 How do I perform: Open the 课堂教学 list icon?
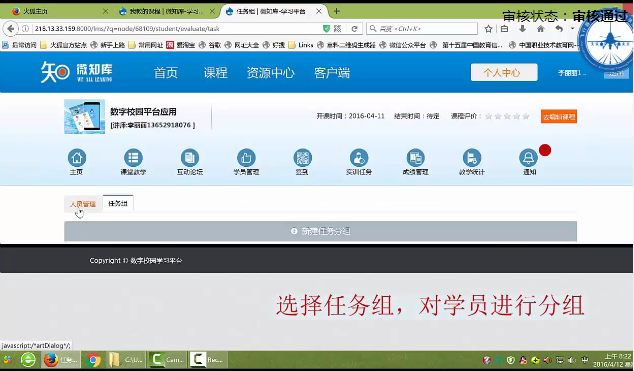click(133, 158)
